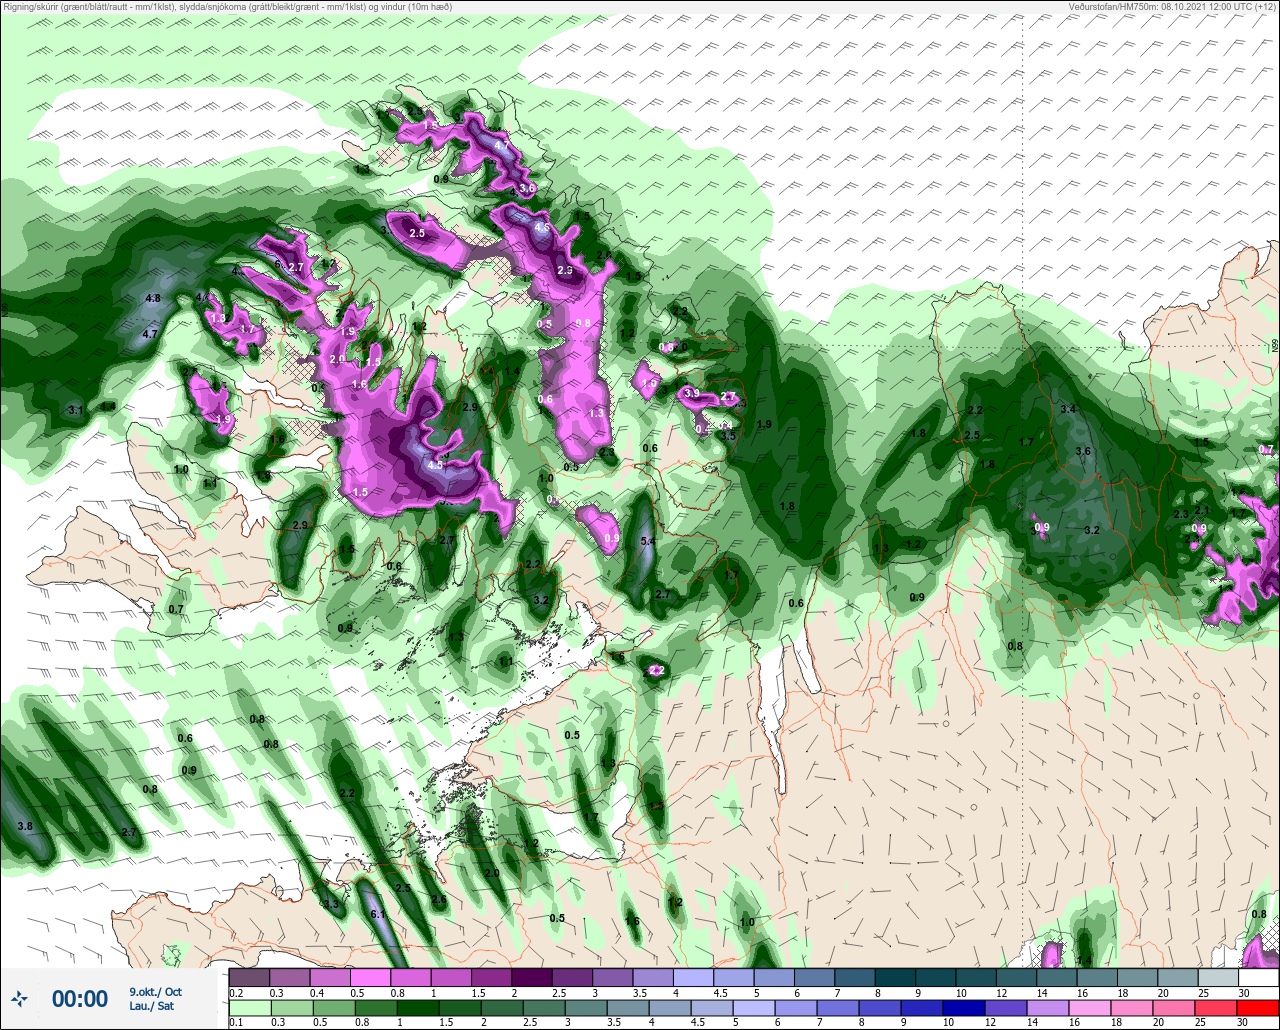Screen dimensions: 1280x1030
Task: Click the '9.okt./ Oct' date label
Action: tap(155, 990)
